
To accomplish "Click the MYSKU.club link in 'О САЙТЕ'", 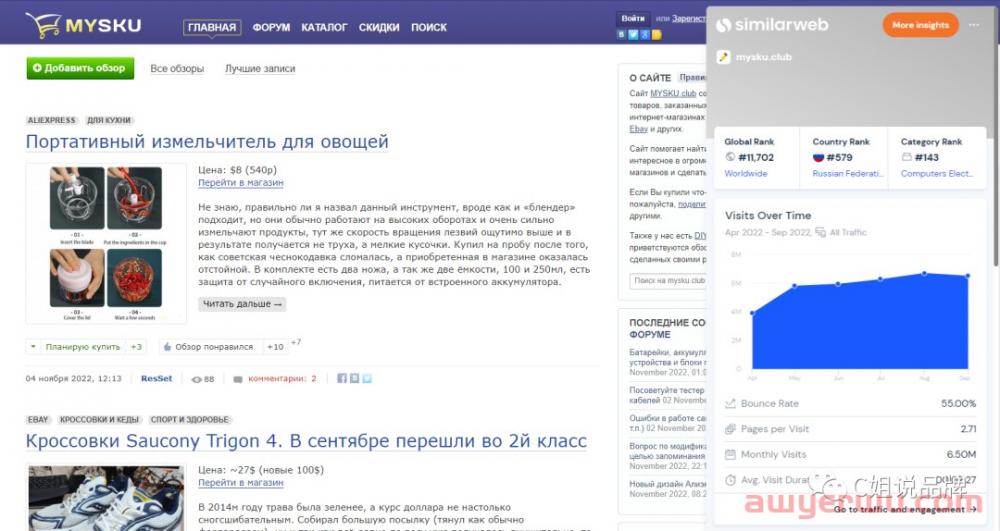I will pyautogui.click(x=673, y=93).
